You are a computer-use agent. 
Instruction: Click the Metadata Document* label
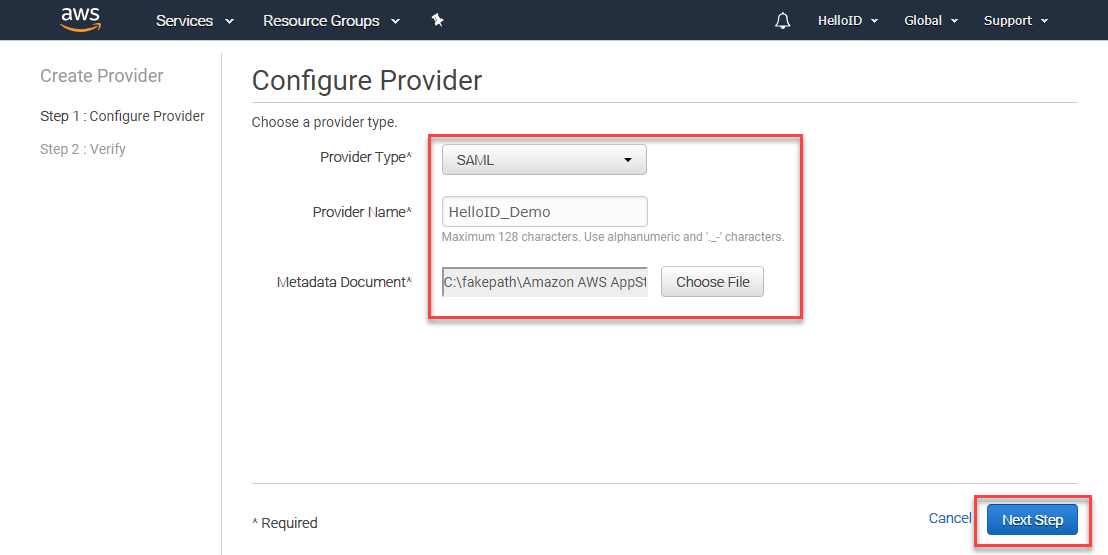point(344,282)
